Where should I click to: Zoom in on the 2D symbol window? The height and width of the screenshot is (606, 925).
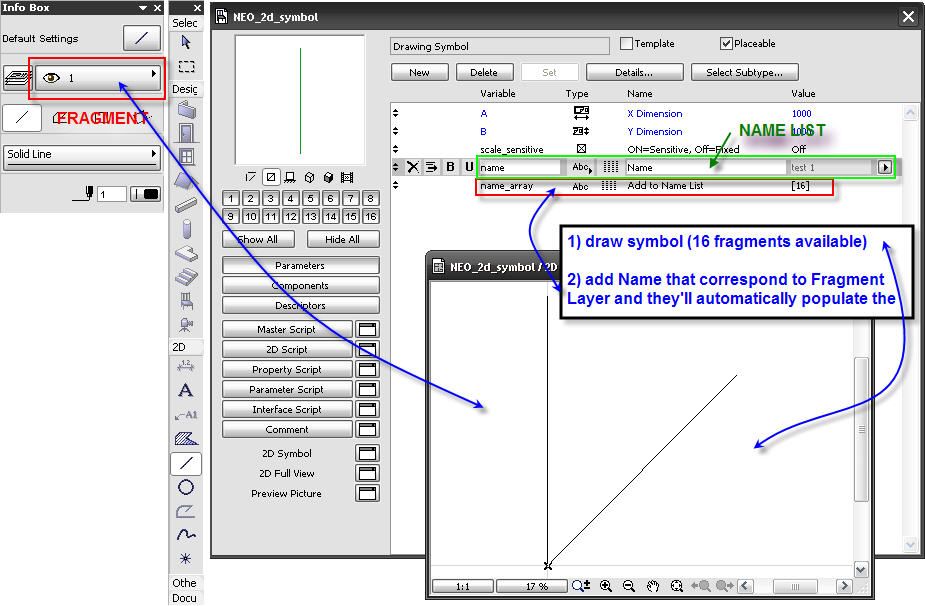pos(605,585)
